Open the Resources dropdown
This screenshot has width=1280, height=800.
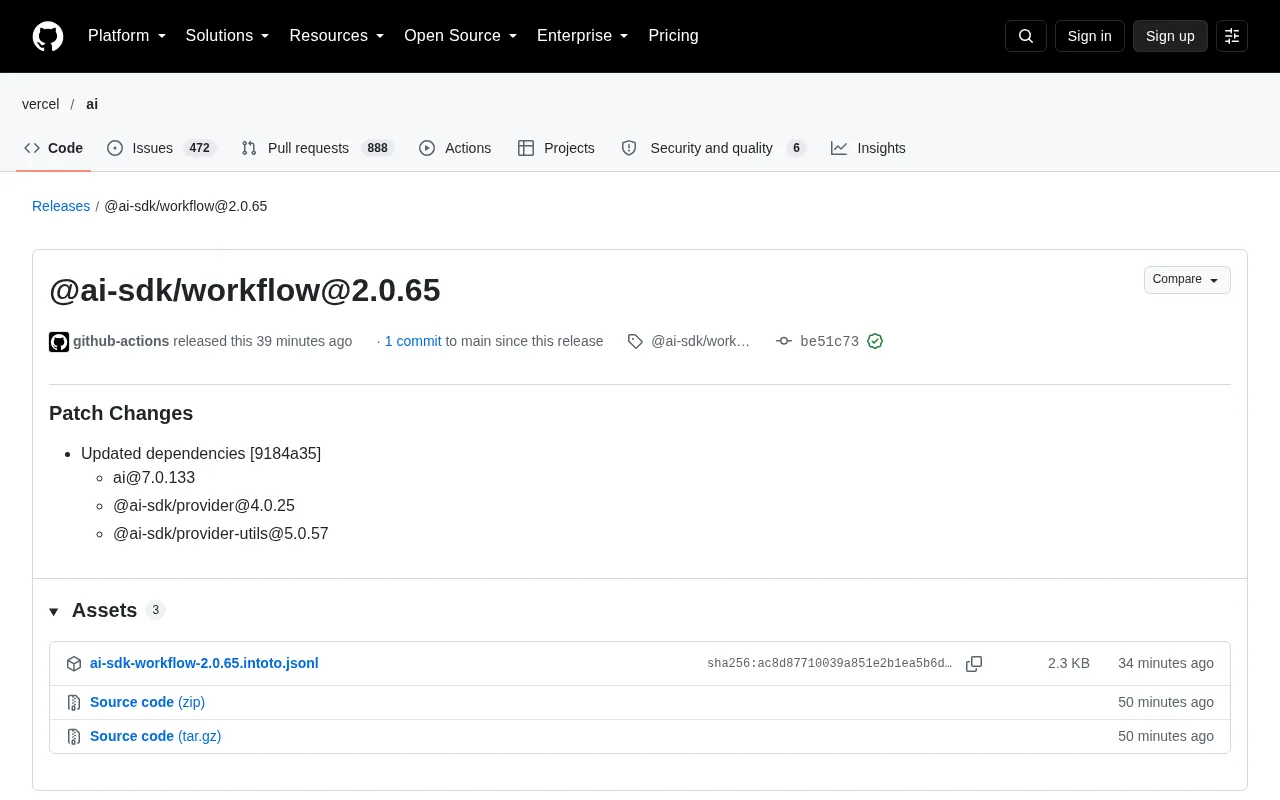tap(337, 36)
